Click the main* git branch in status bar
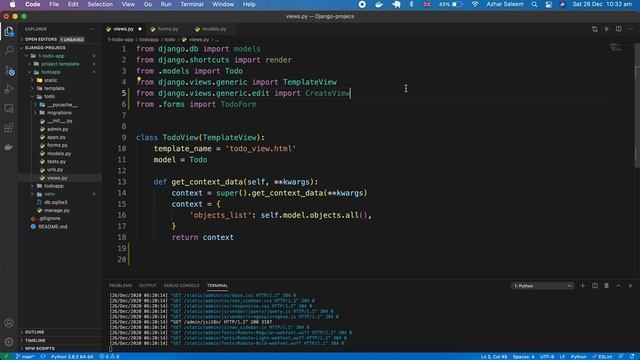 [25, 356]
